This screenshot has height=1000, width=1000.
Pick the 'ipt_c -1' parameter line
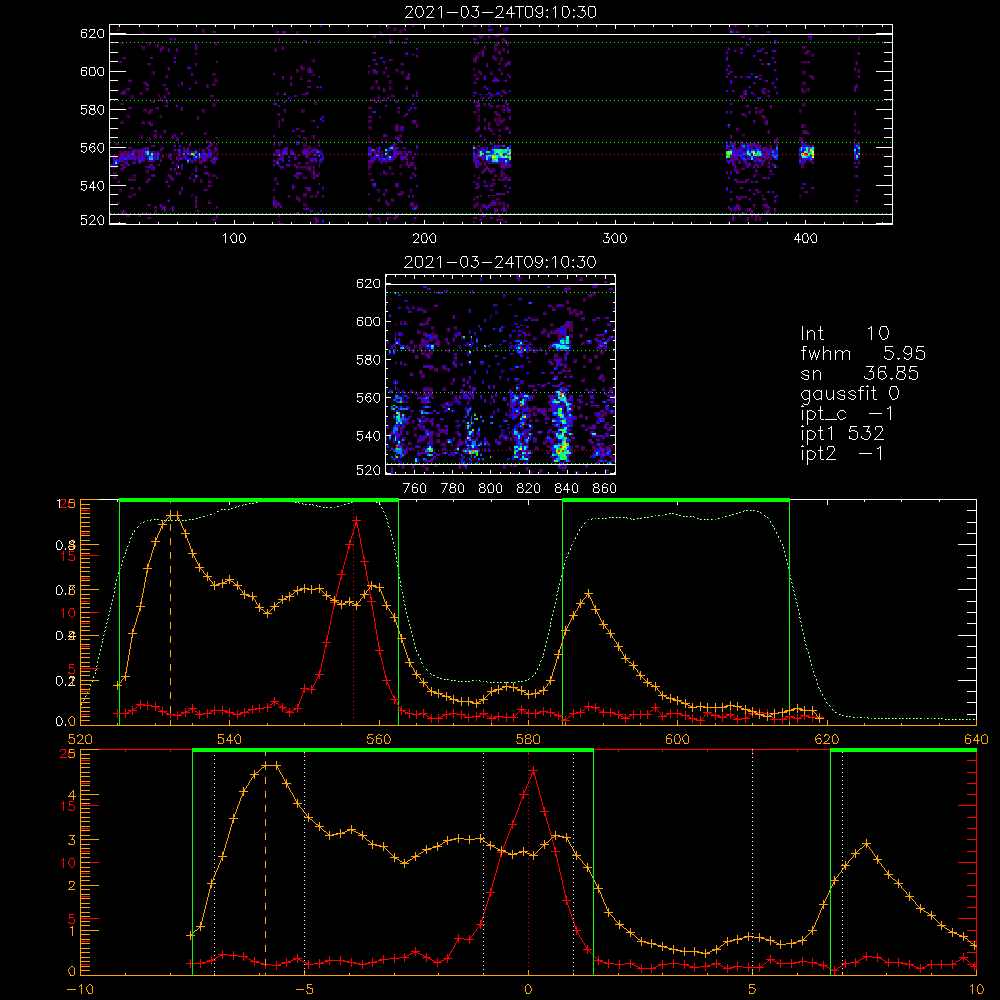coord(847,414)
